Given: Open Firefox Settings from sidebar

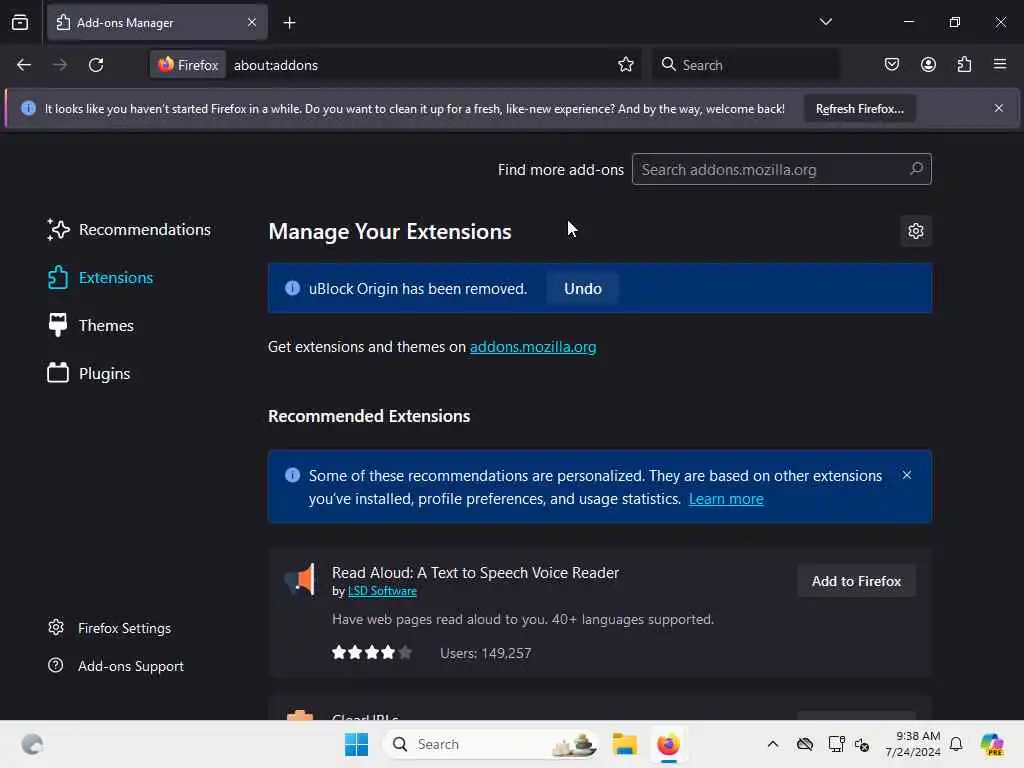Looking at the screenshot, I should pos(110,628).
